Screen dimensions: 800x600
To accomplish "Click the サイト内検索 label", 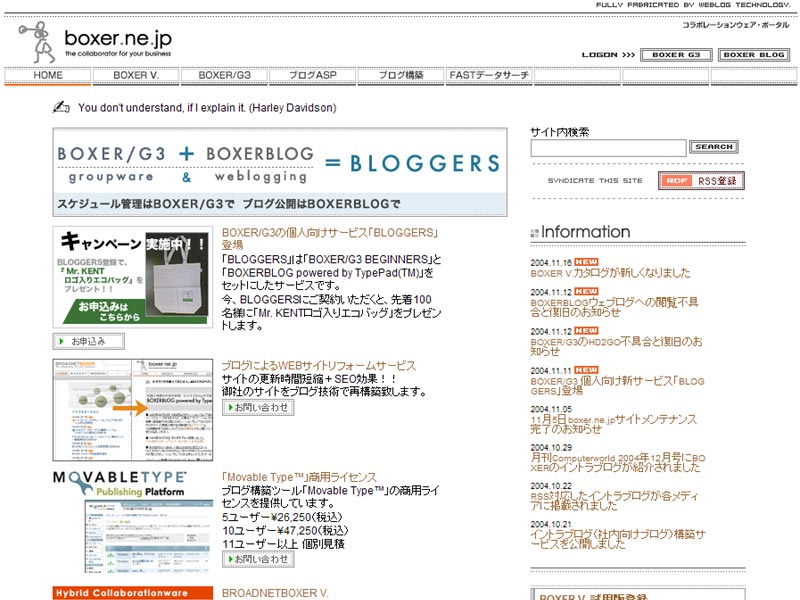I will coord(560,132).
